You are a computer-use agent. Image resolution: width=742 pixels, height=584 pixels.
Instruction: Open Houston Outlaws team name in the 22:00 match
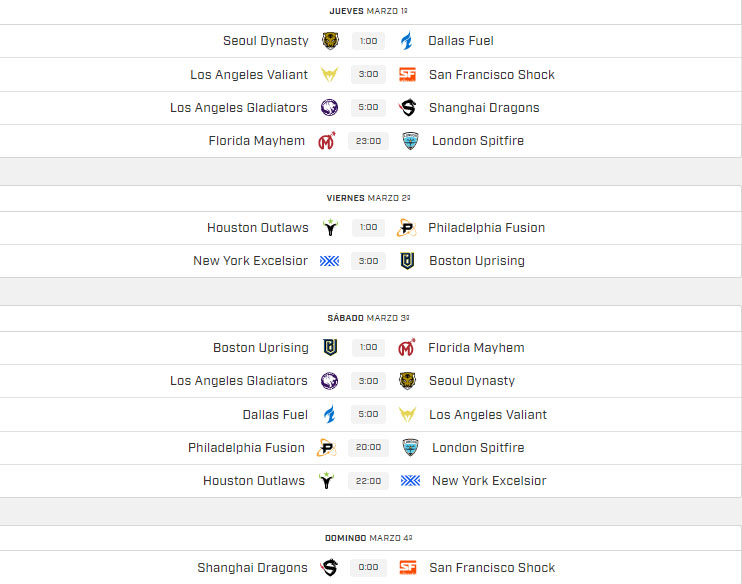coord(254,481)
